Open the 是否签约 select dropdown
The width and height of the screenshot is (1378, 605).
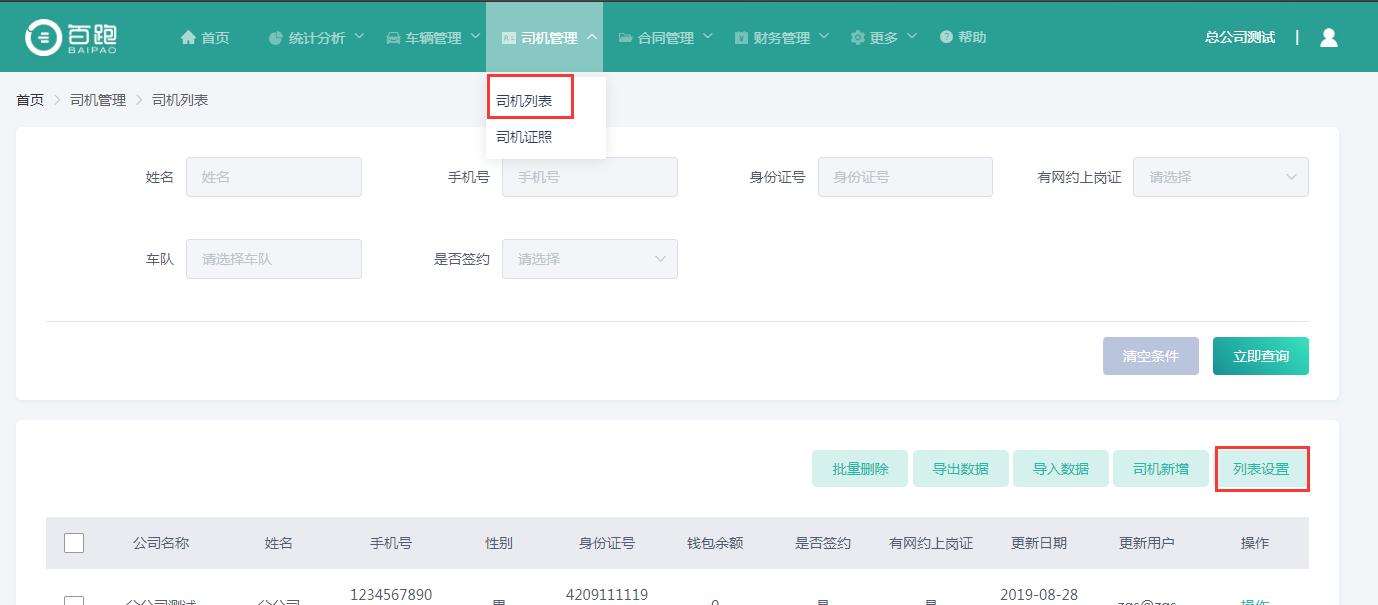coord(589,259)
